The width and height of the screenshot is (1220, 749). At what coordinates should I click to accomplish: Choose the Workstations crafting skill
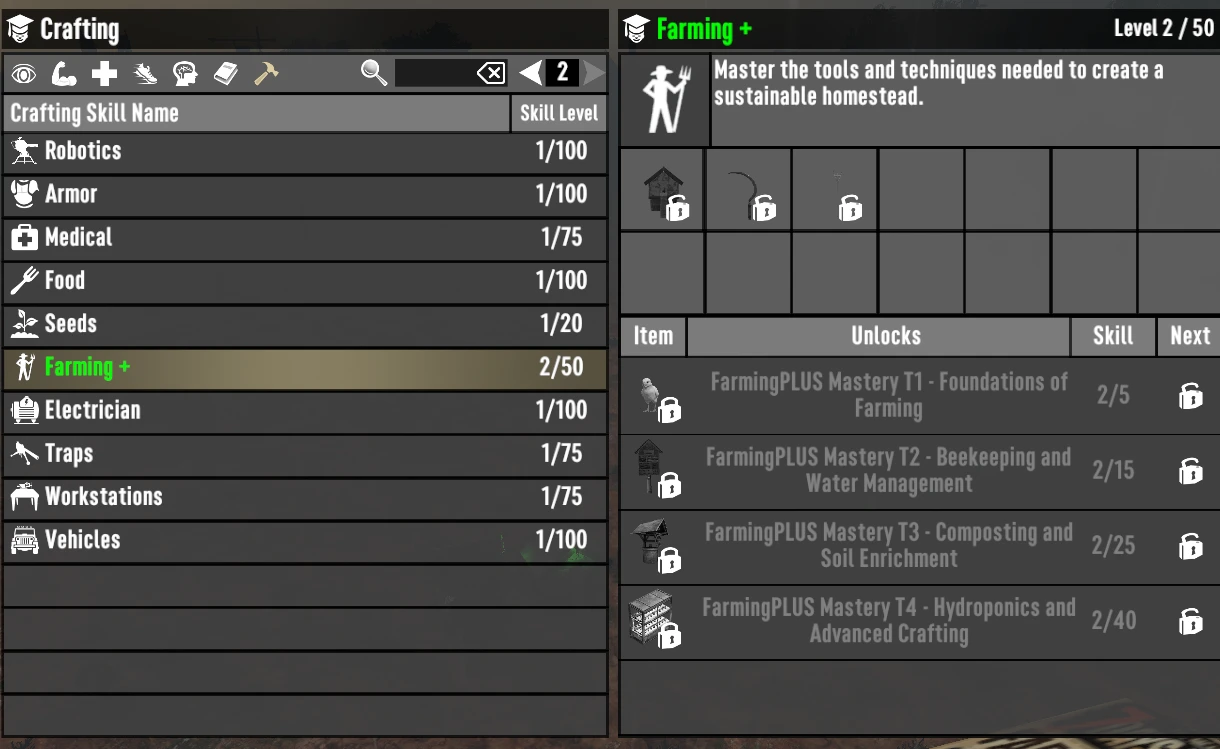point(305,496)
